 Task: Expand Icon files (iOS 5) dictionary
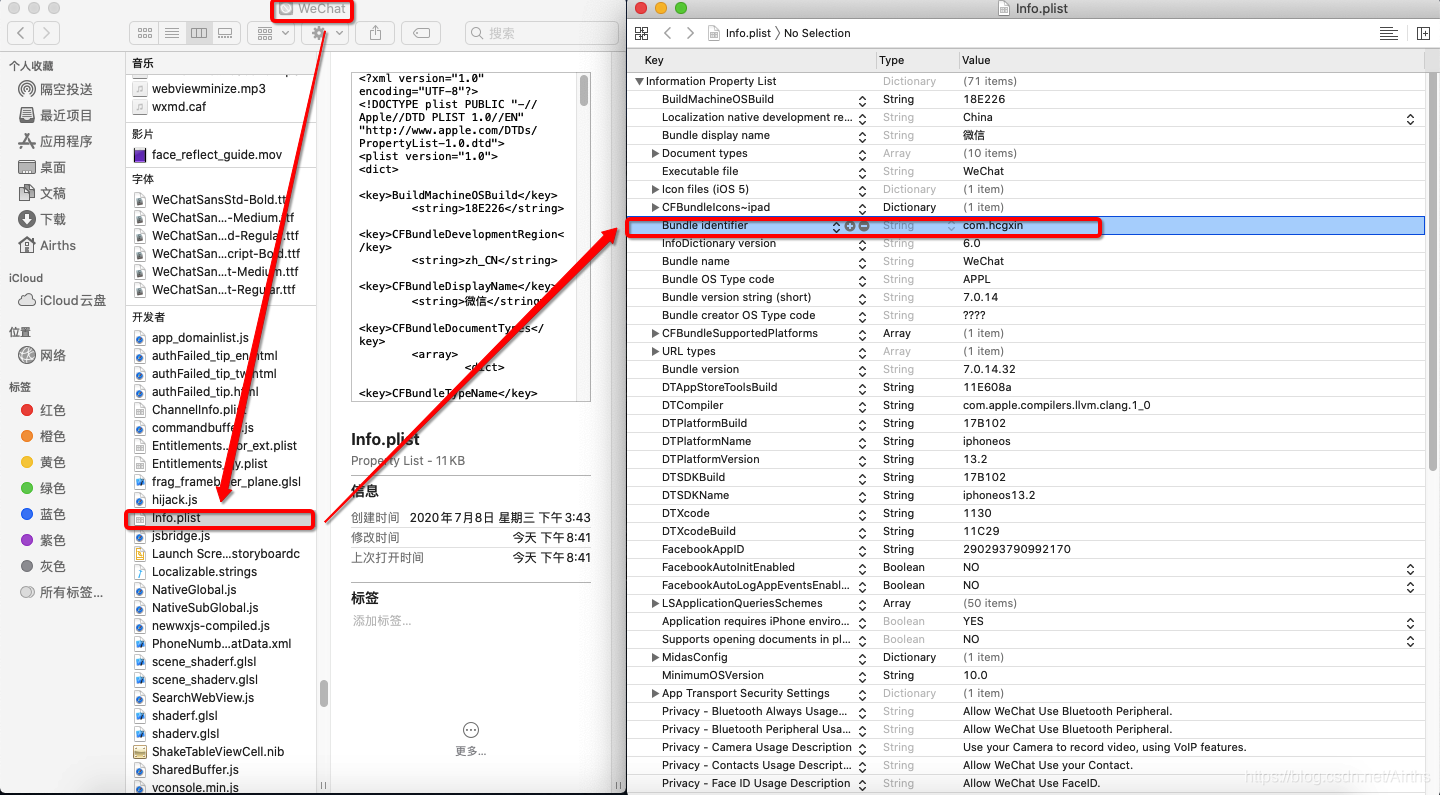point(655,189)
